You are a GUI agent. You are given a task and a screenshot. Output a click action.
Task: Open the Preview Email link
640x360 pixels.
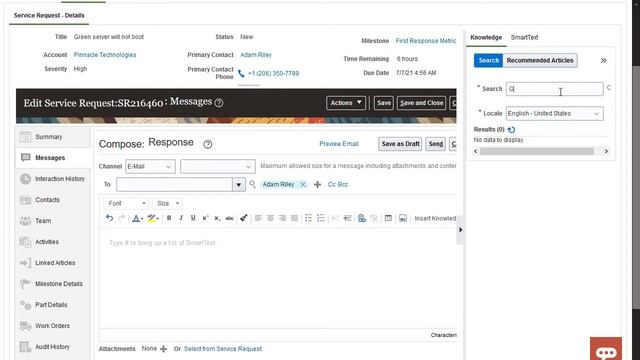coord(339,144)
